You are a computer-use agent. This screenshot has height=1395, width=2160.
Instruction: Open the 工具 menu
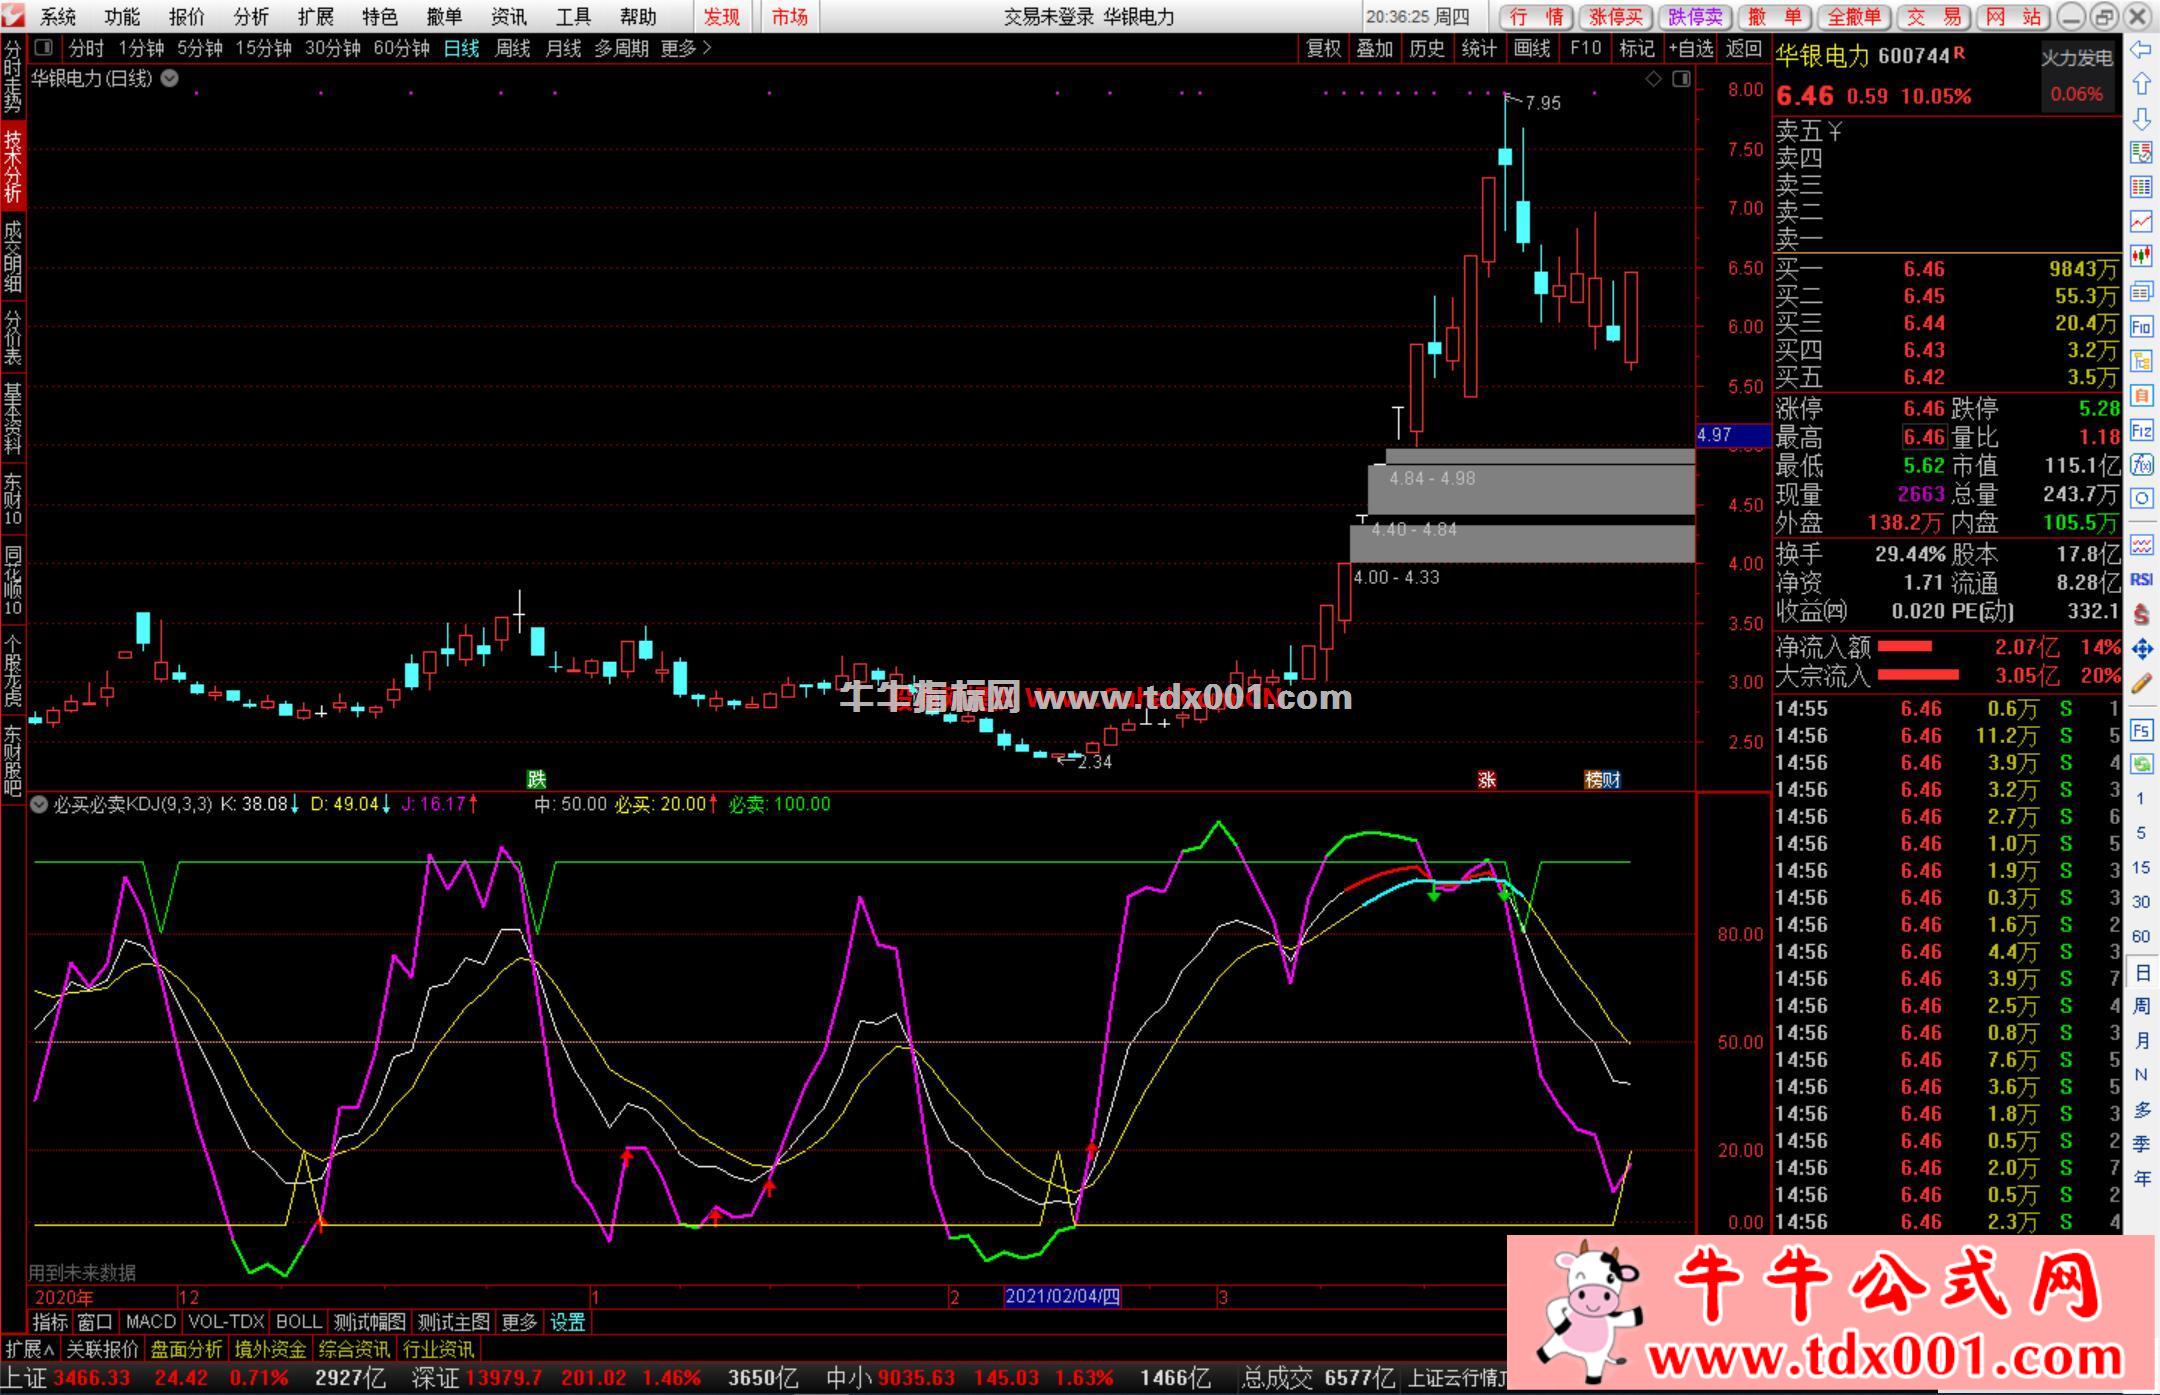(573, 17)
